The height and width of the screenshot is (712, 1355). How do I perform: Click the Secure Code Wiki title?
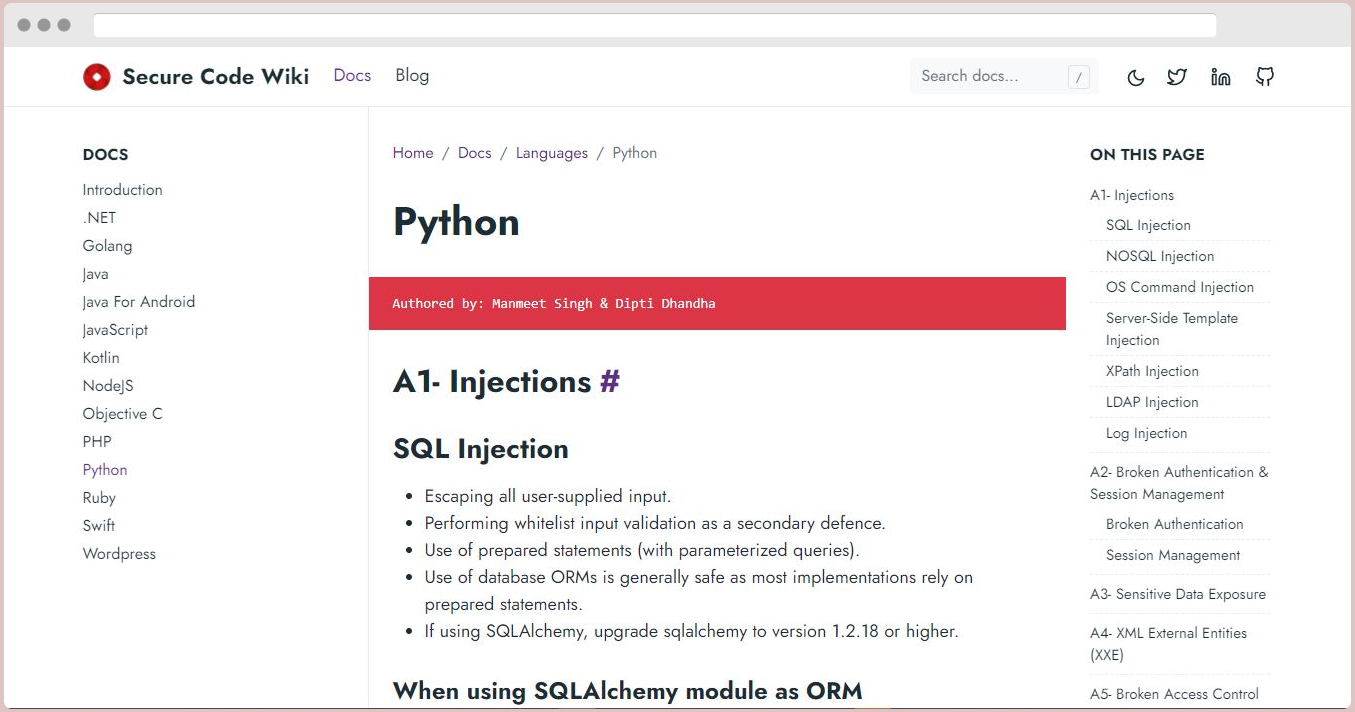pos(216,77)
